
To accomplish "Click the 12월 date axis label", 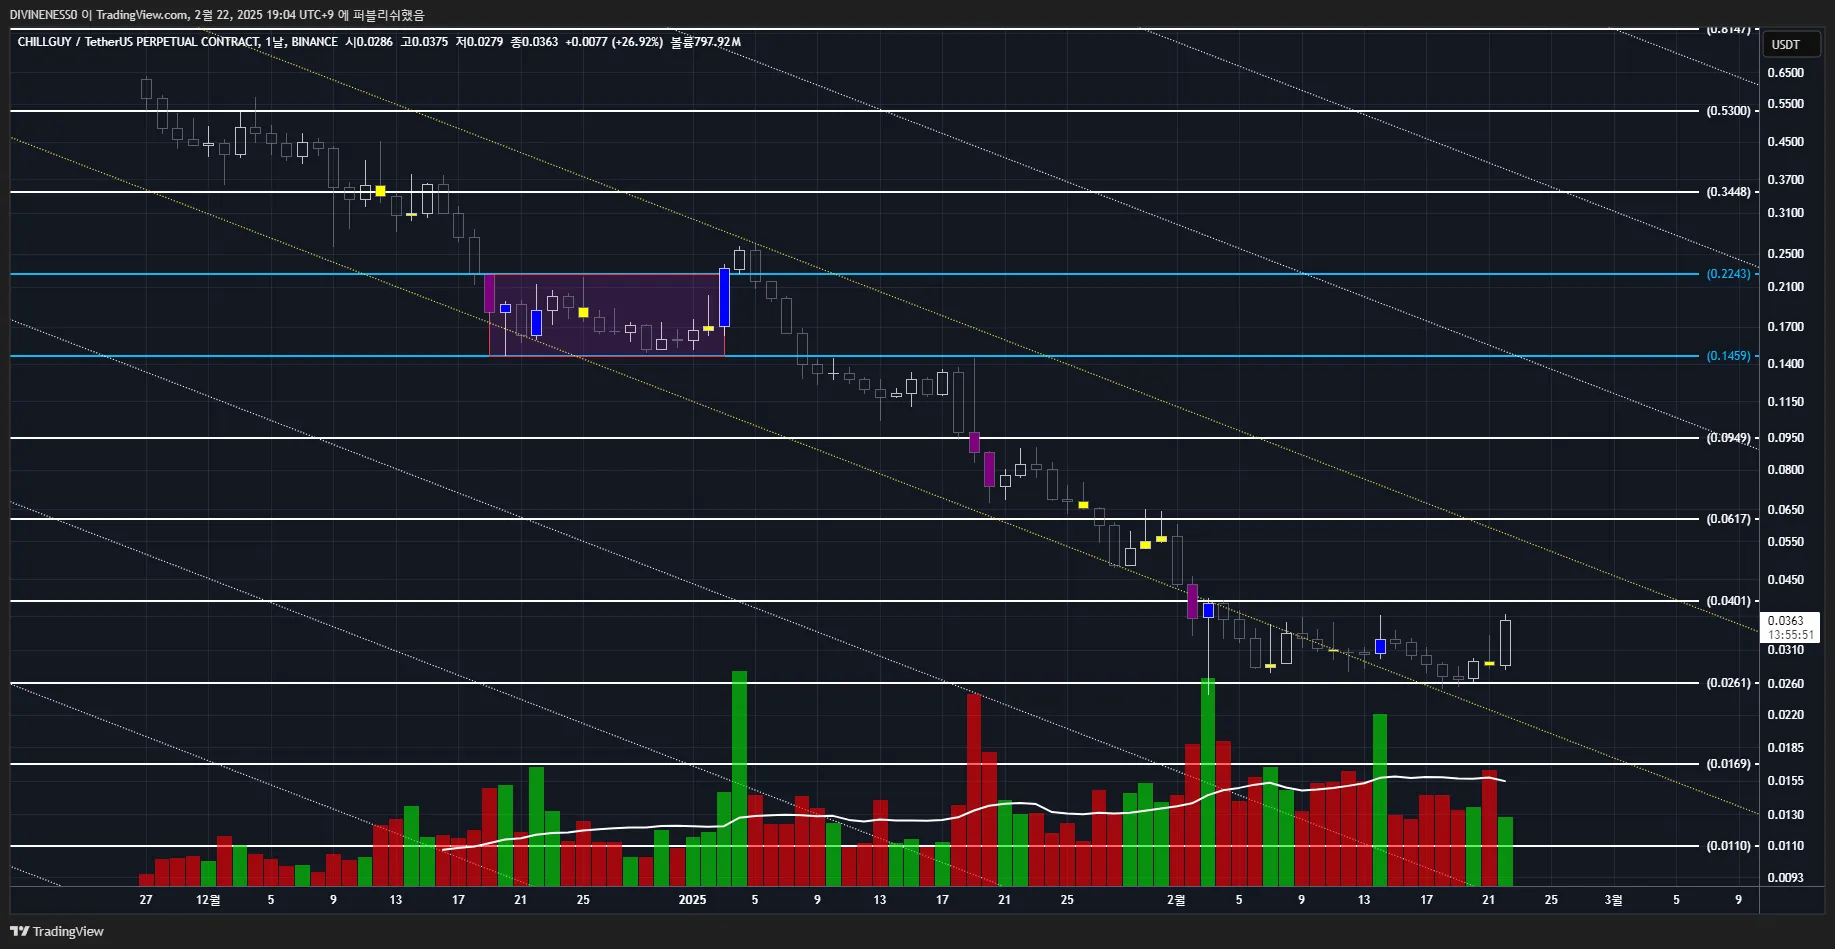I will pyautogui.click(x=208, y=900).
